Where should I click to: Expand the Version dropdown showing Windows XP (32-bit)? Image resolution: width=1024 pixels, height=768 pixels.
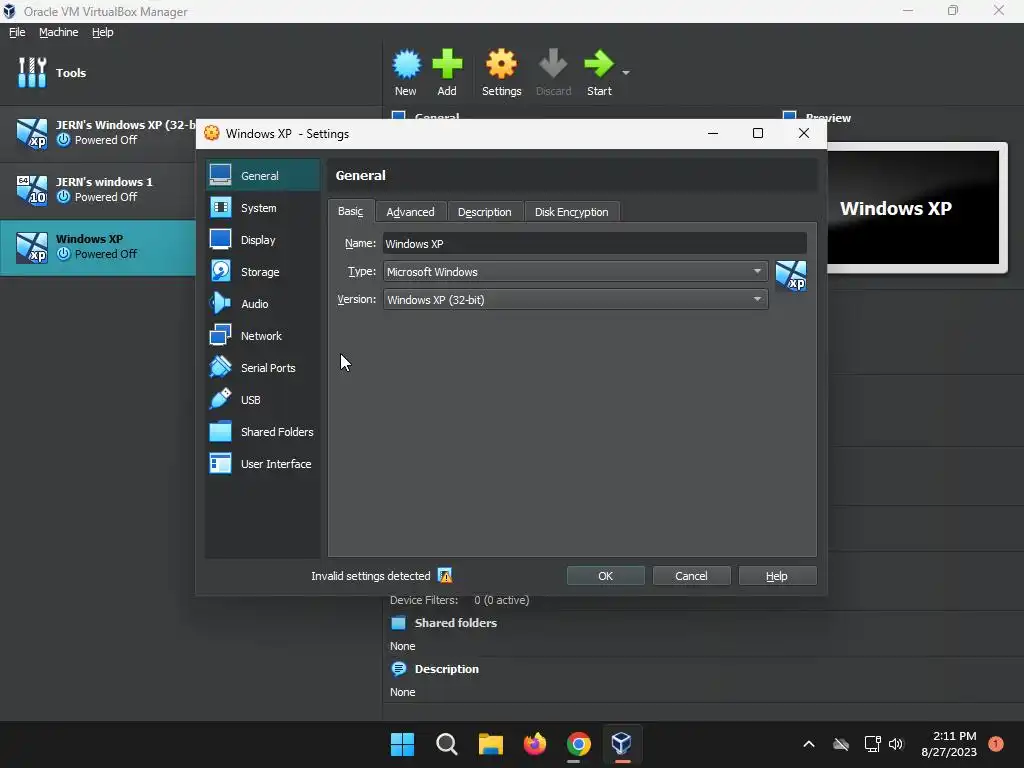(575, 300)
